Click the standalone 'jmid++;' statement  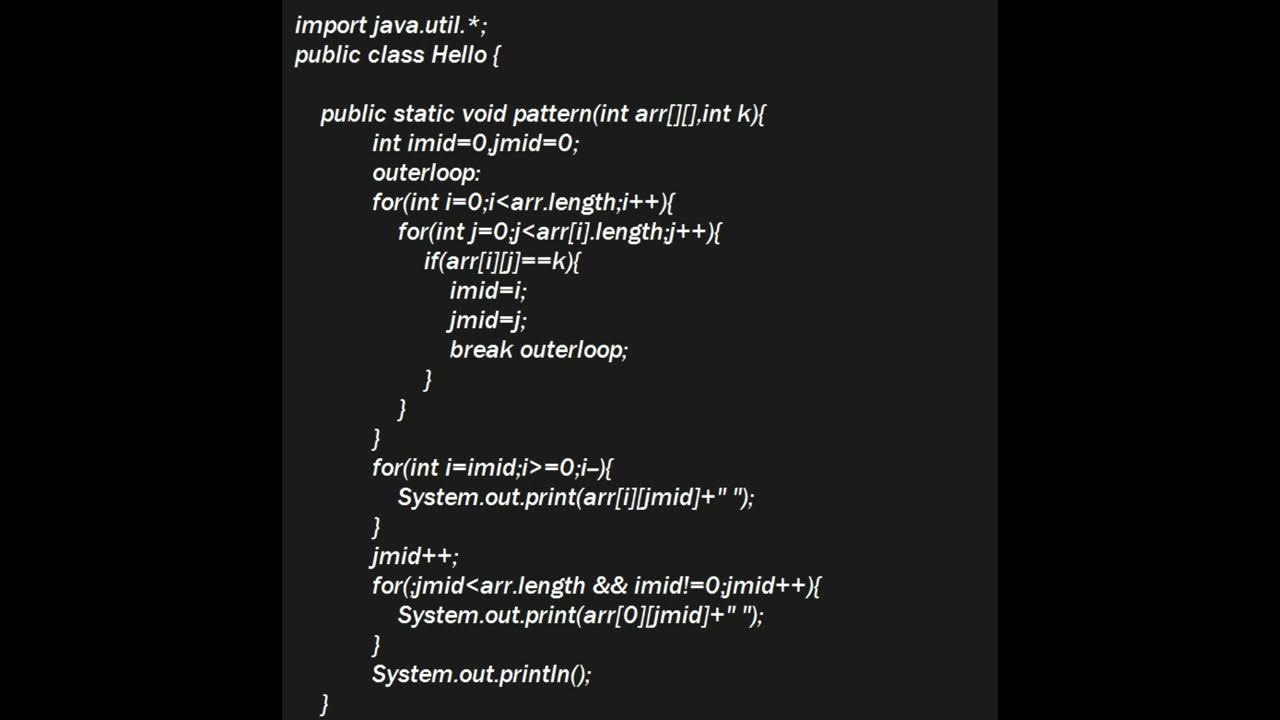tap(415, 556)
